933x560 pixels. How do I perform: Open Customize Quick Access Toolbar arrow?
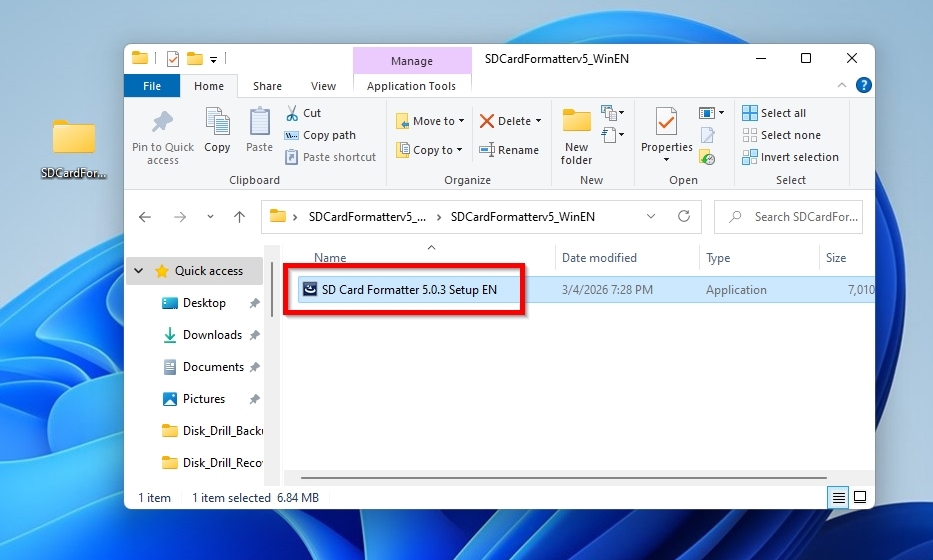213,59
